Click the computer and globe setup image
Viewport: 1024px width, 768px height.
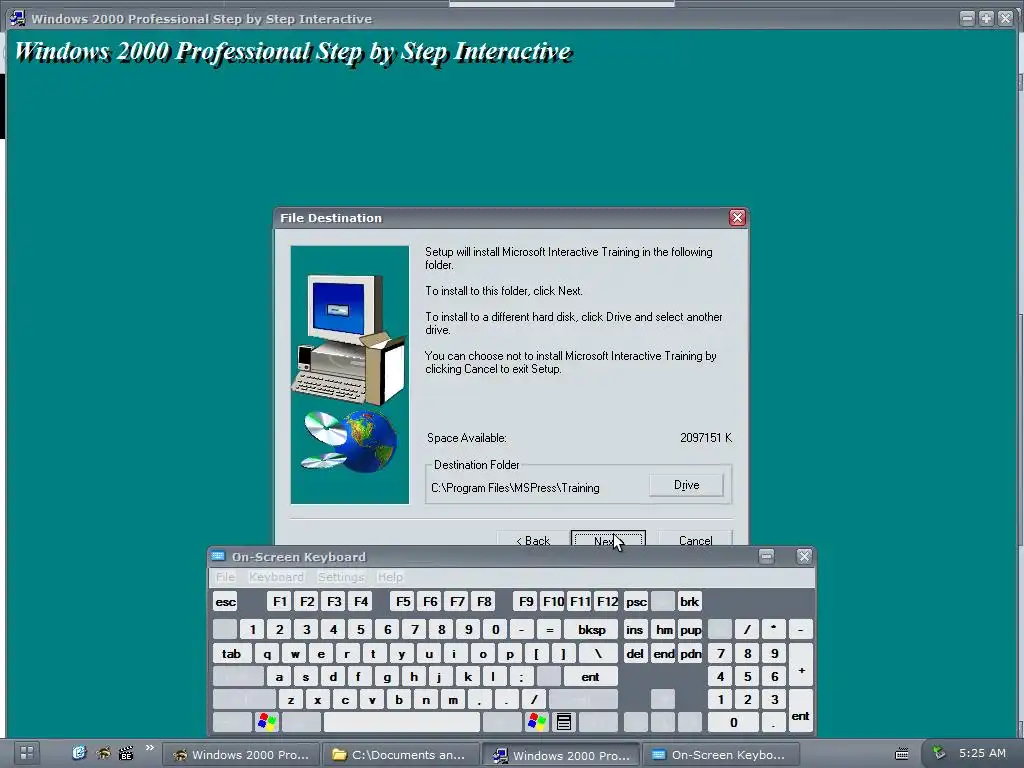click(x=349, y=375)
